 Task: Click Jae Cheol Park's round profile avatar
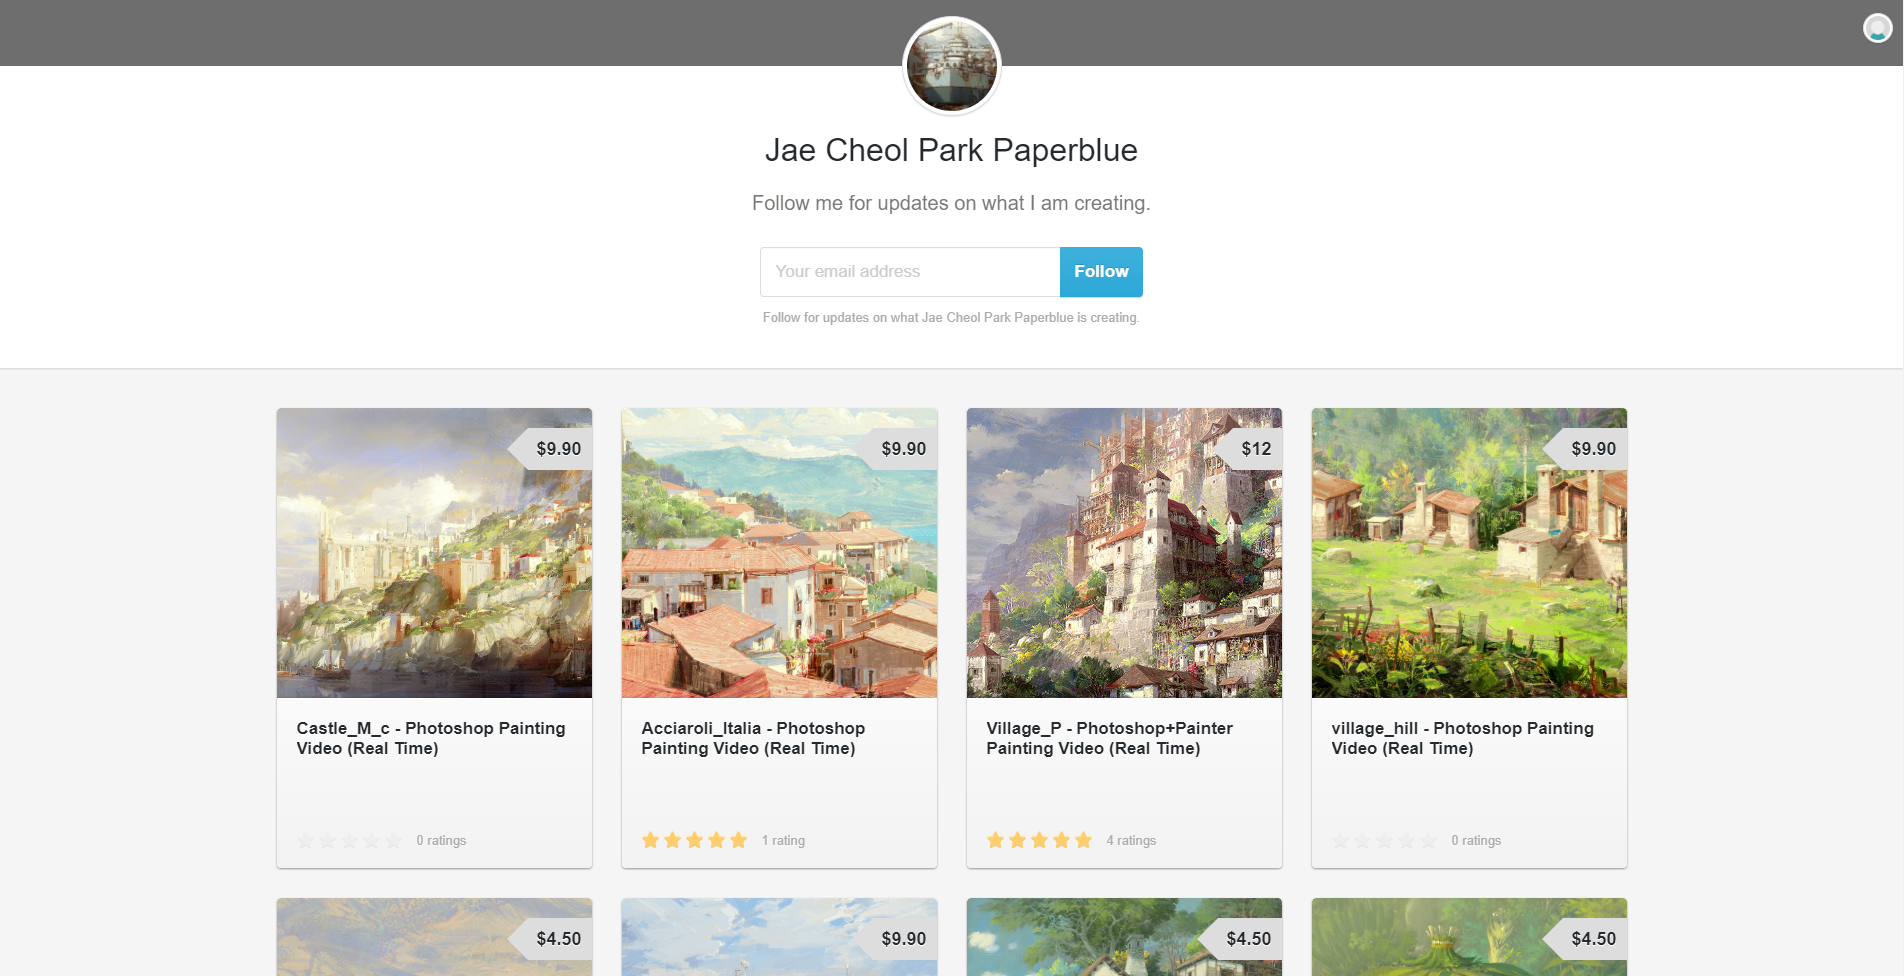pyautogui.click(x=951, y=66)
